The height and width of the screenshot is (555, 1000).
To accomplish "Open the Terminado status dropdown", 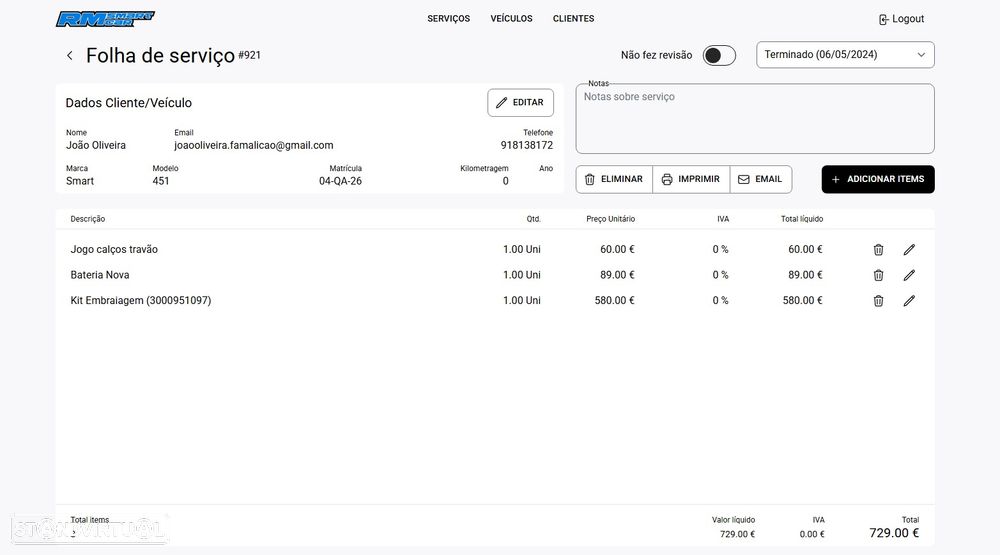I will pos(845,55).
